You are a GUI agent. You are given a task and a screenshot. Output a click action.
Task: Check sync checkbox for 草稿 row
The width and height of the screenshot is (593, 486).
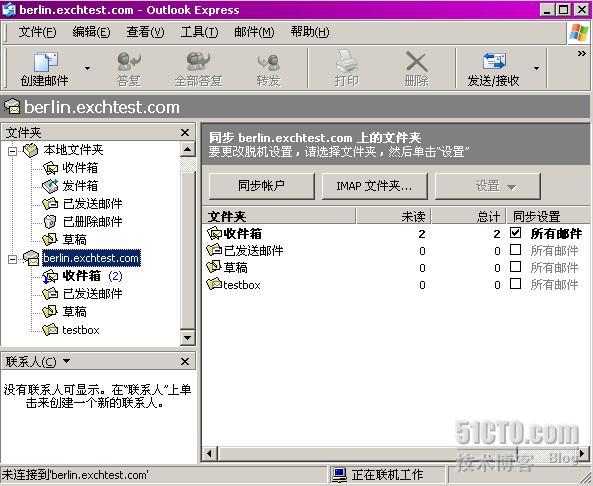tap(515, 267)
